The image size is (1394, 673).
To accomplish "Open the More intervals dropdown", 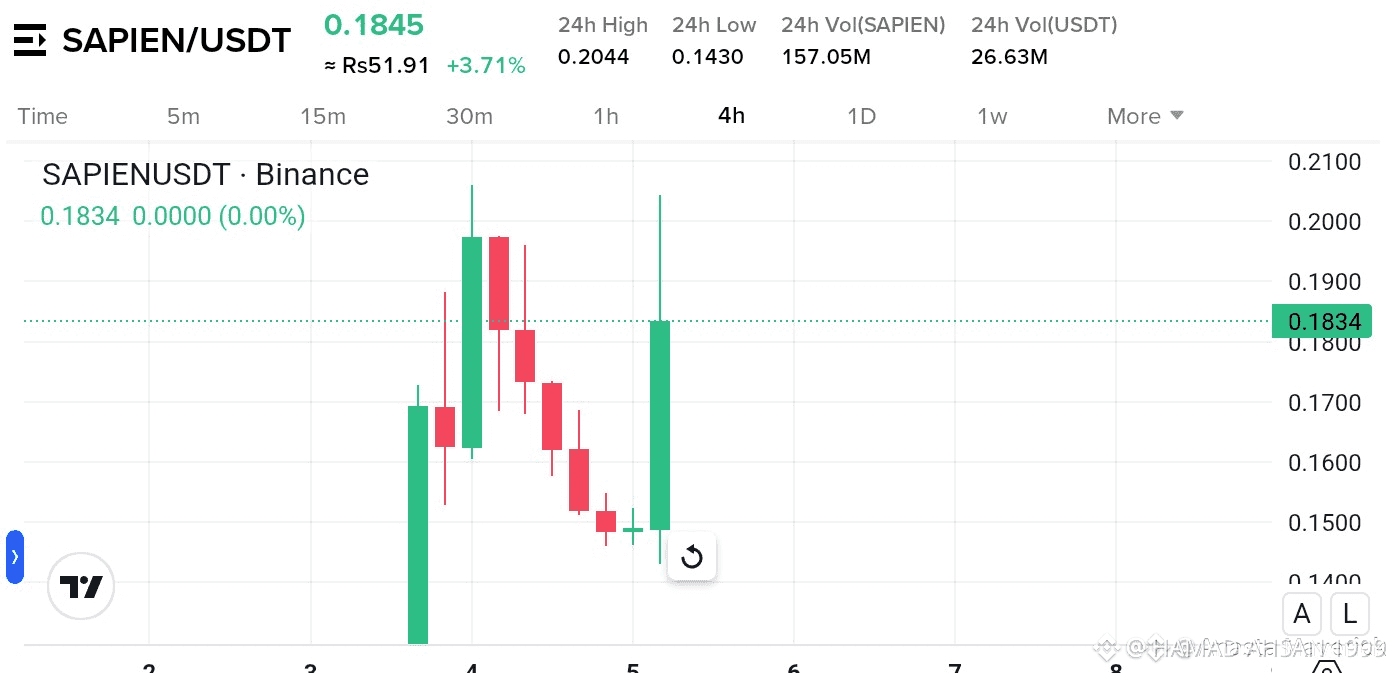I will click(1145, 116).
